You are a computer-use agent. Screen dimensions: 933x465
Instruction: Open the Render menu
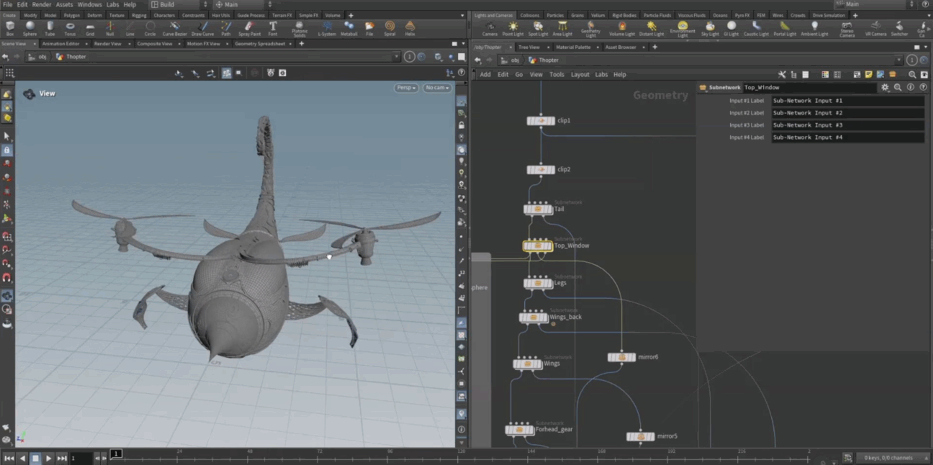[x=41, y=5]
